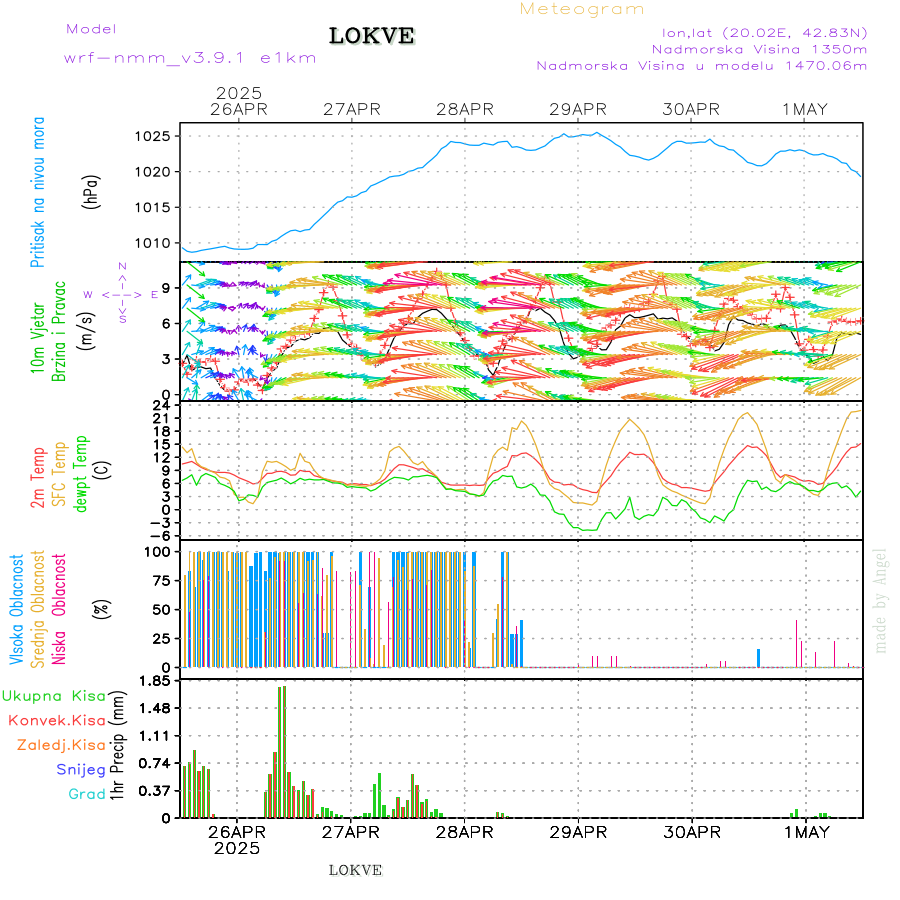
Task: Click the "lon,lat (20.02E, 42.83N)" coordinates text
Action: [x=764, y=33]
